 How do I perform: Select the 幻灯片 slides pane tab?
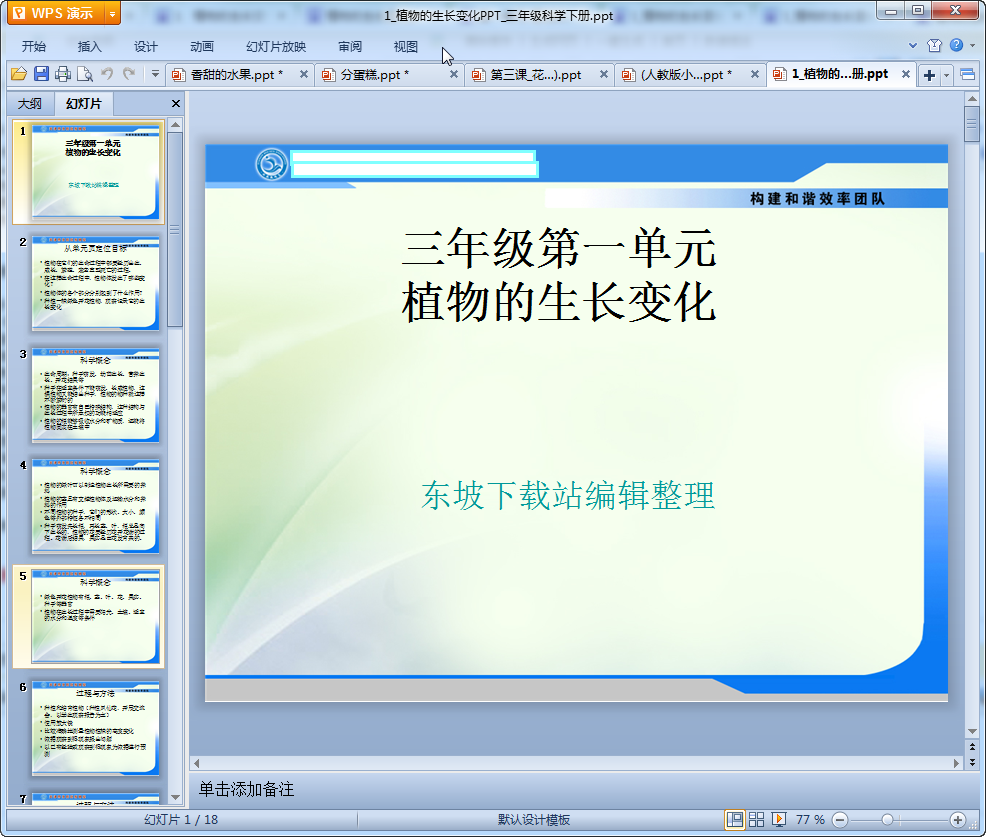click(83, 103)
